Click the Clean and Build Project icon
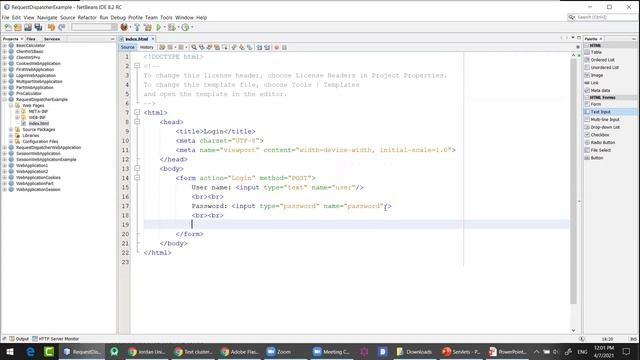Screen dimensions: 640x360 coord(147,27)
